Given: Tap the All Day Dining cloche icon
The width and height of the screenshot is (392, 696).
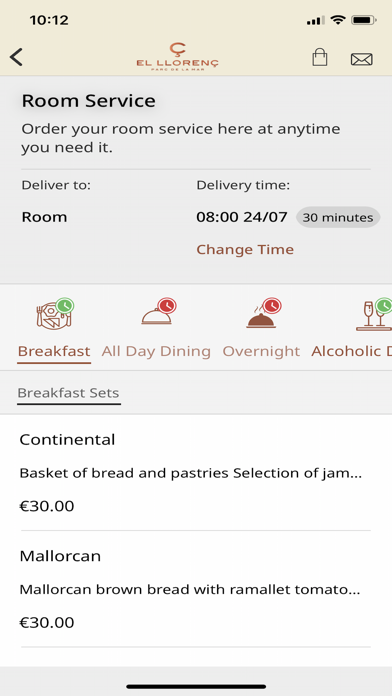Looking at the screenshot, I should (158, 312).
